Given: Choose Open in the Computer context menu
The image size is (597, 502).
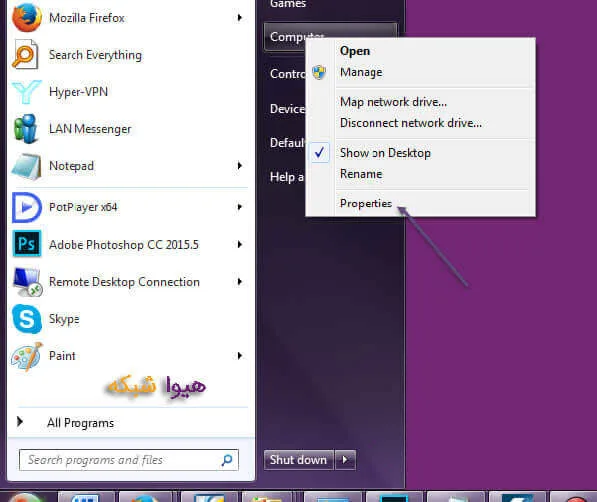Looking at the screenshot, I should 421,51.
